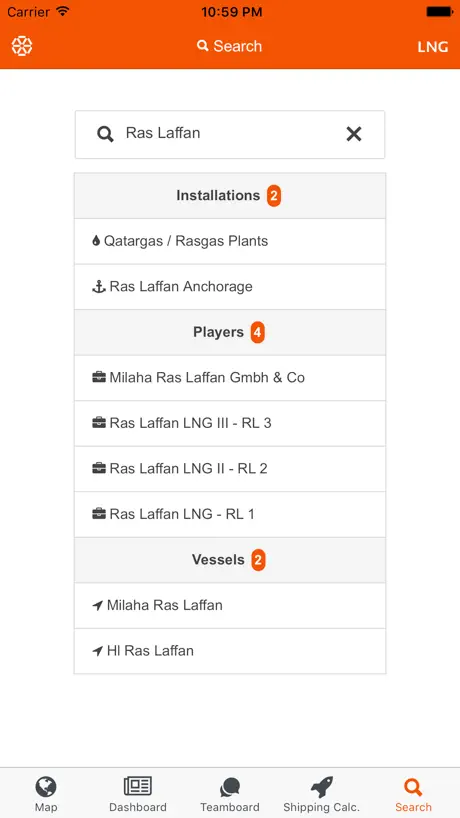
Task: Open the Dashboard tab
Action: 138,793
